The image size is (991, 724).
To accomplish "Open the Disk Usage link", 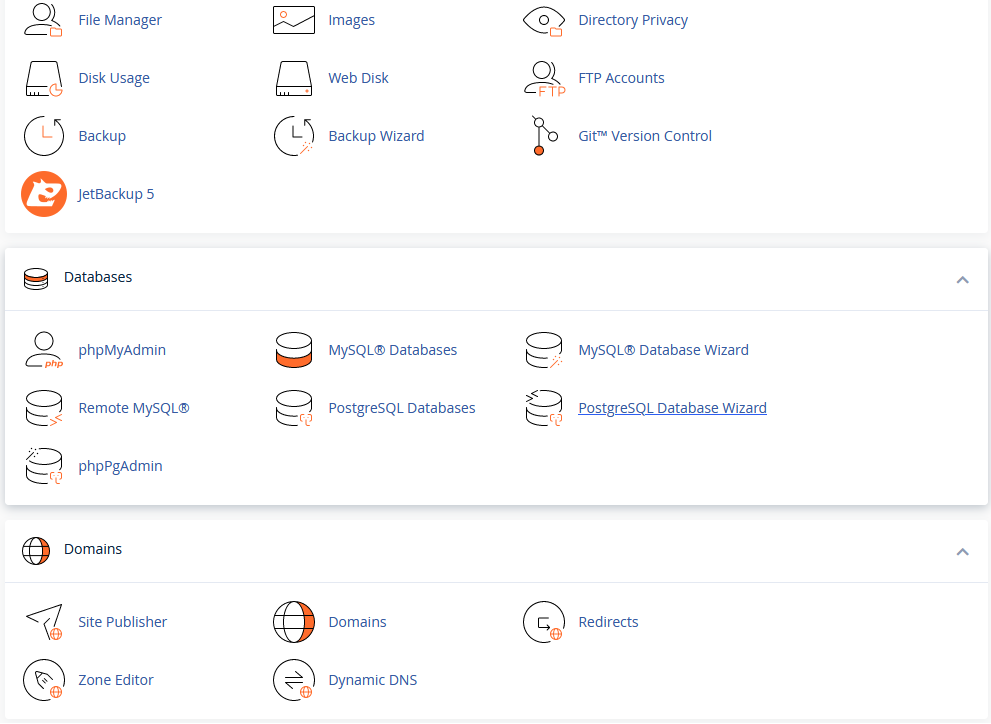I will click(114, 78).
